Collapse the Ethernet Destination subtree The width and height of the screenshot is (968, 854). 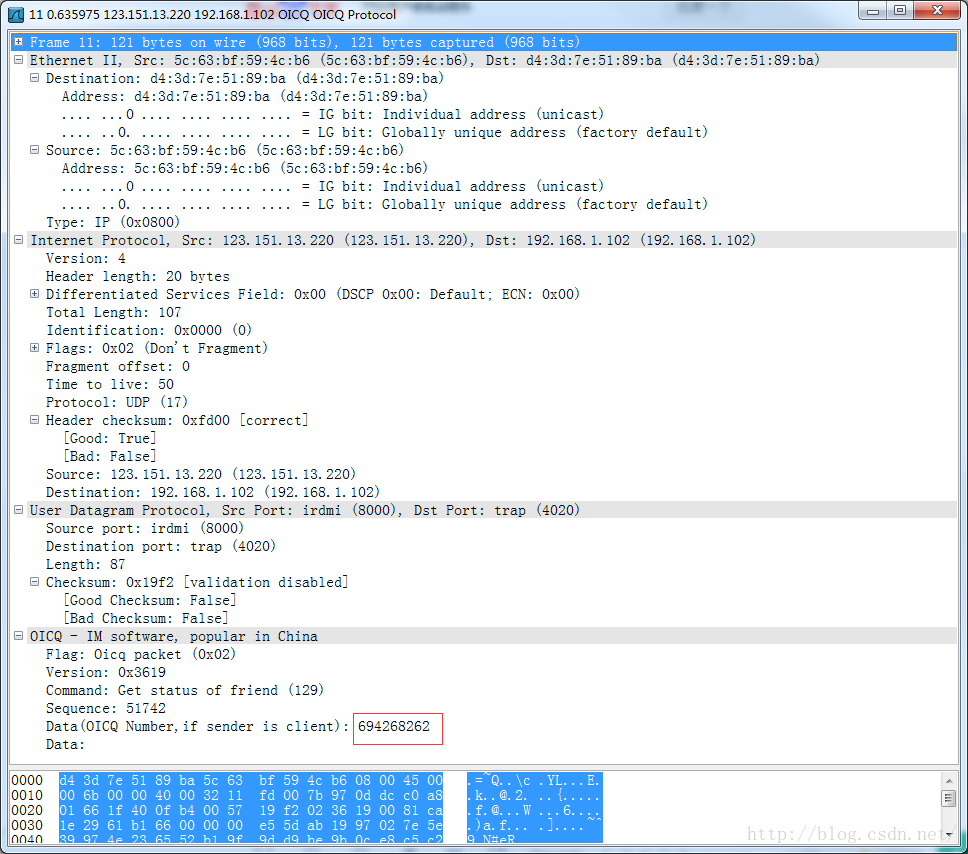click(x=35, y=78)
